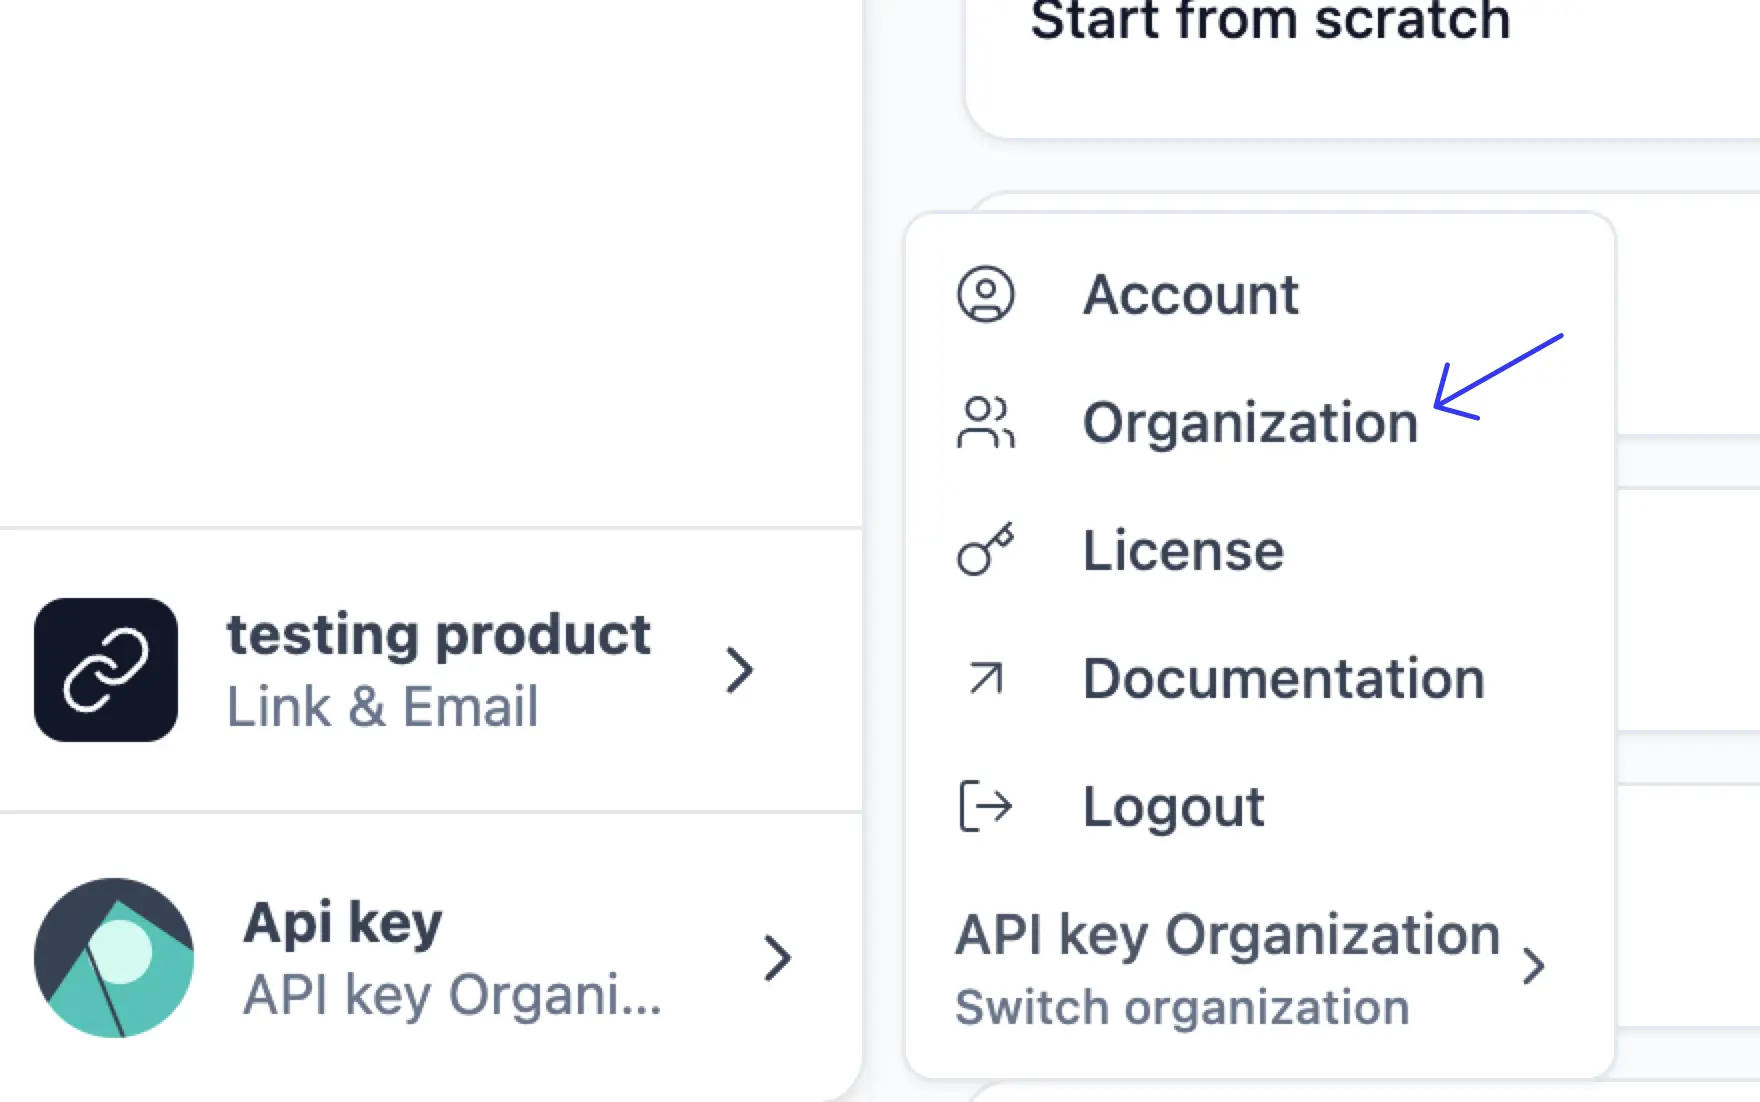Click the API key Organization switcher text

click(1227, 936)
